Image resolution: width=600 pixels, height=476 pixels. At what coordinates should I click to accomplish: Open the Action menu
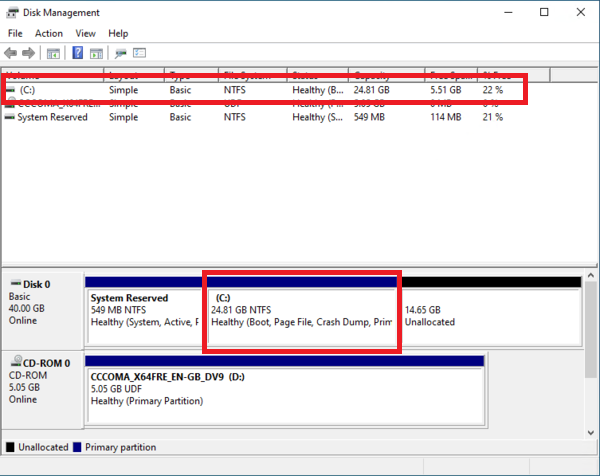[49, 33]
